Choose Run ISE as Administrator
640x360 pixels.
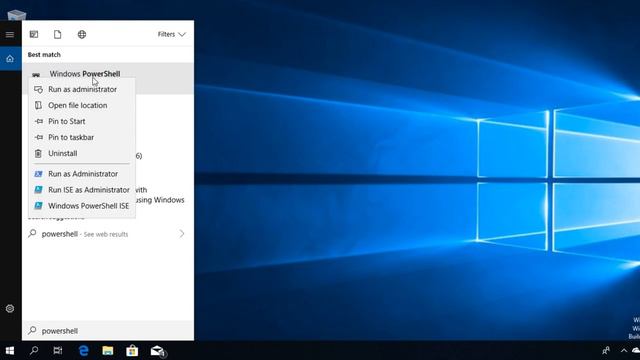(82, 190)
